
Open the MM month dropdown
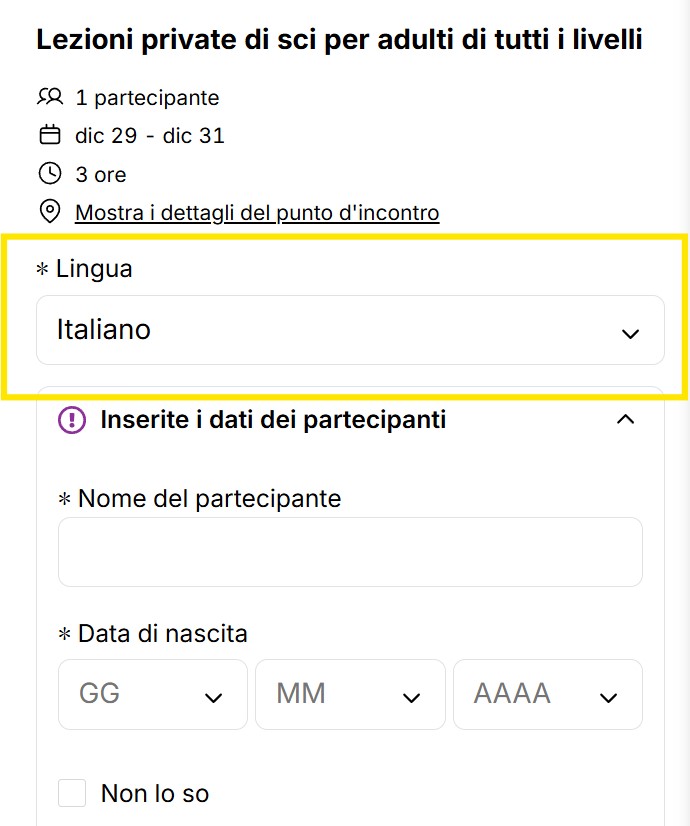click(349, 695)
